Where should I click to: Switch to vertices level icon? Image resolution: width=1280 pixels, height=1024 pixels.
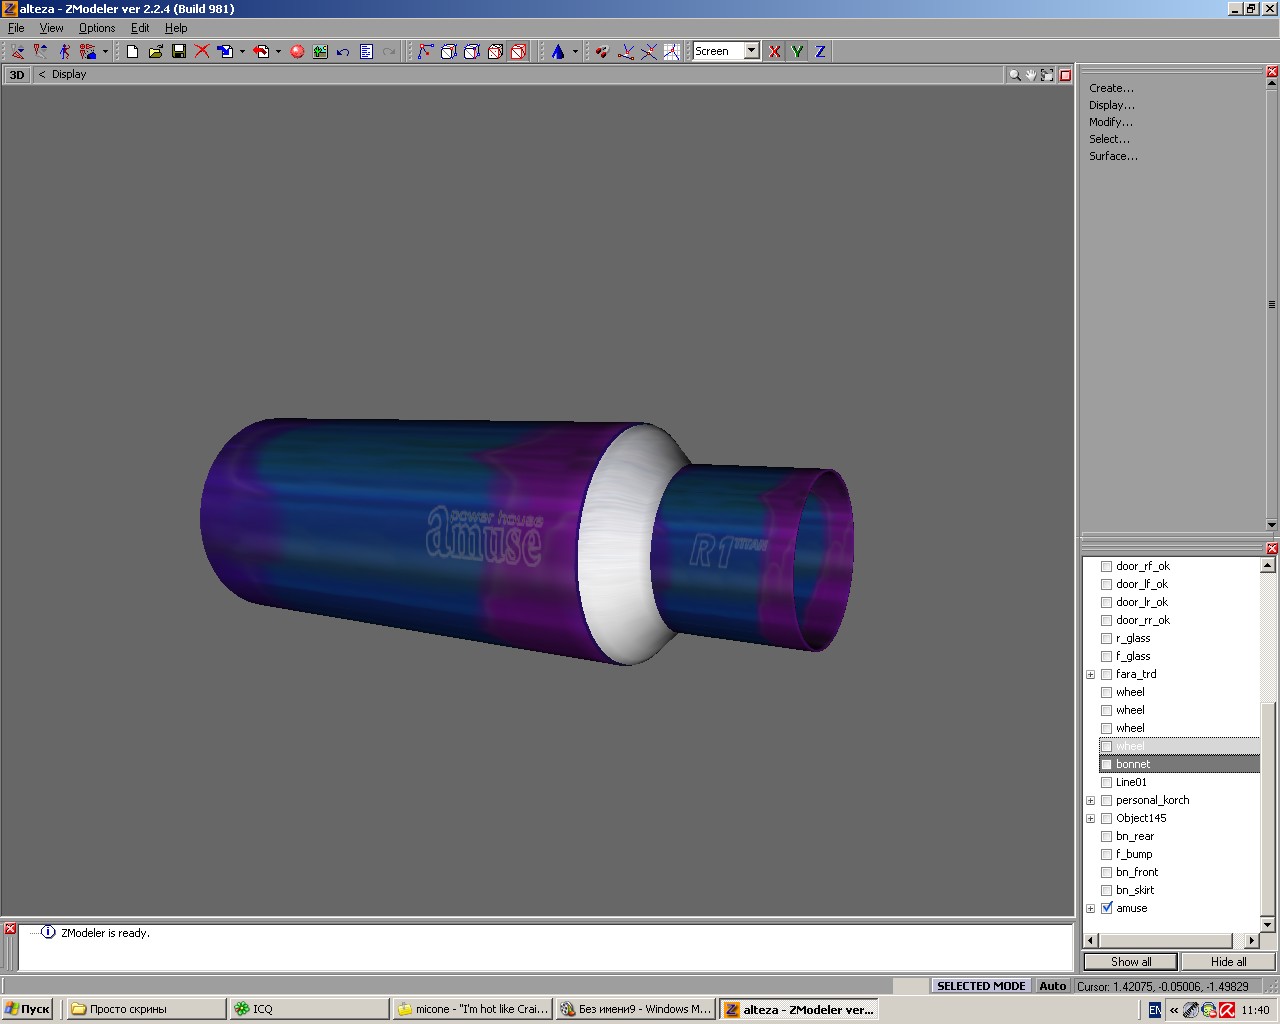(x=425, y=51)
